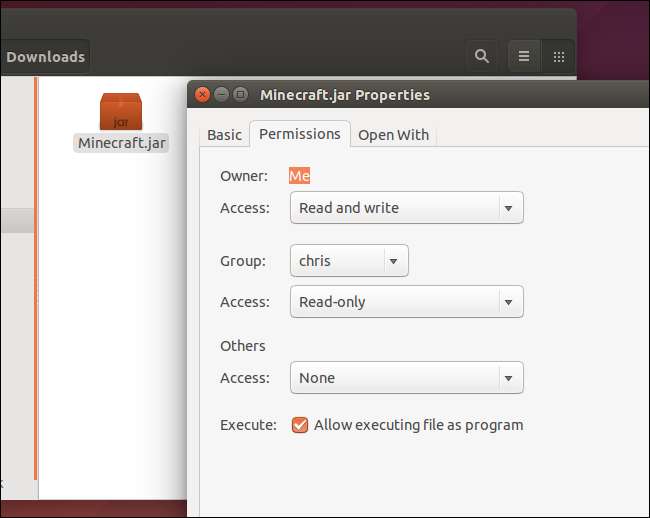Select the Permissions tab

click(300, 134)
